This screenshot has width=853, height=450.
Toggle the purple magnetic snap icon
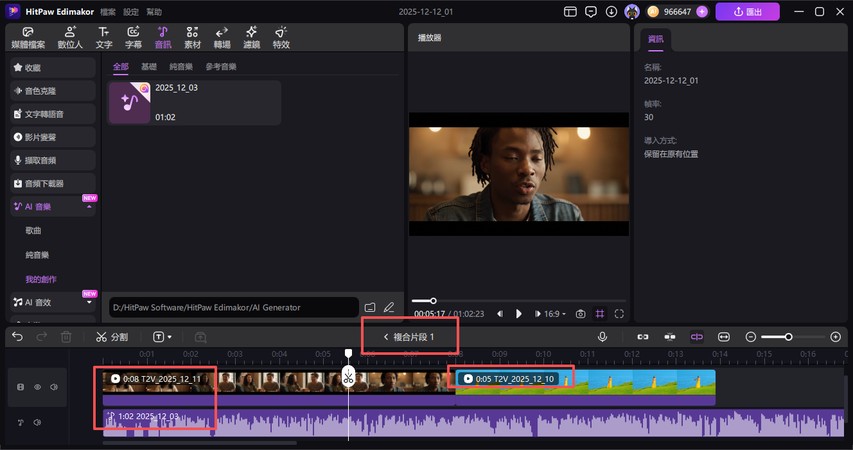(696, 337)
